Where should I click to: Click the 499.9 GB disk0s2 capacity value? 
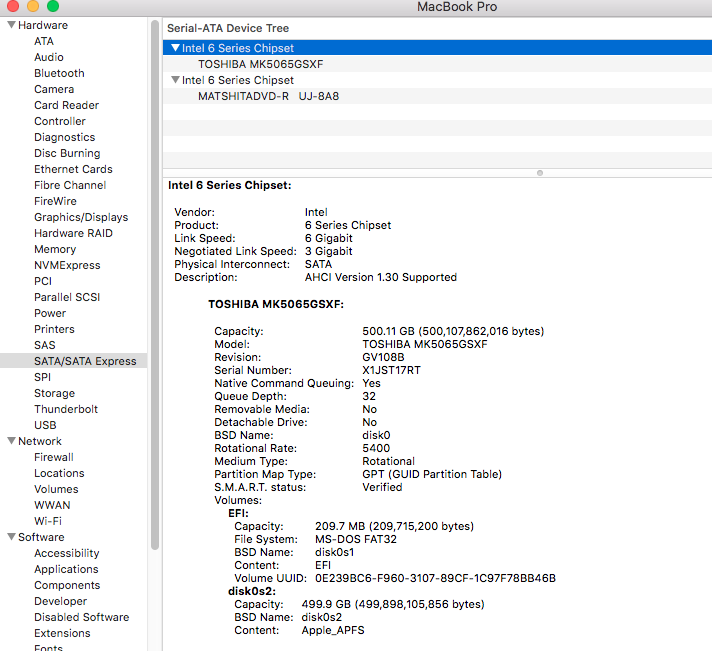click(x=393, y=604)
